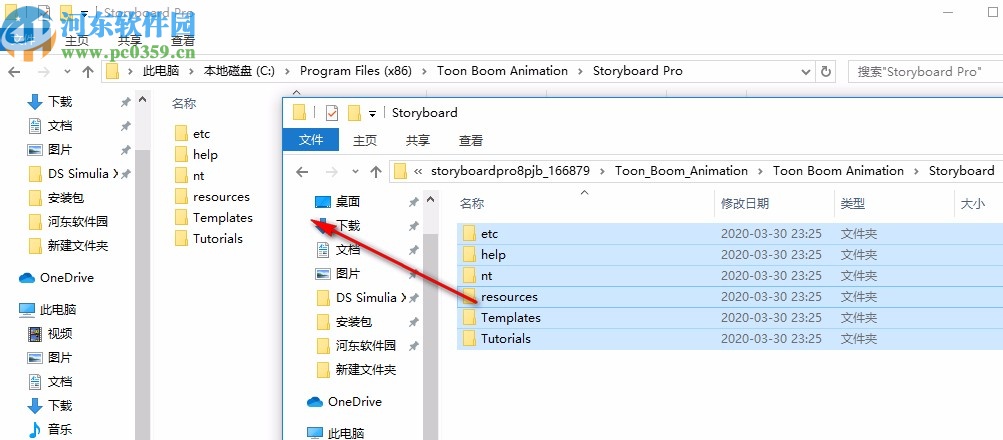Open 图片 in Storyboard window sidebar

347,274
